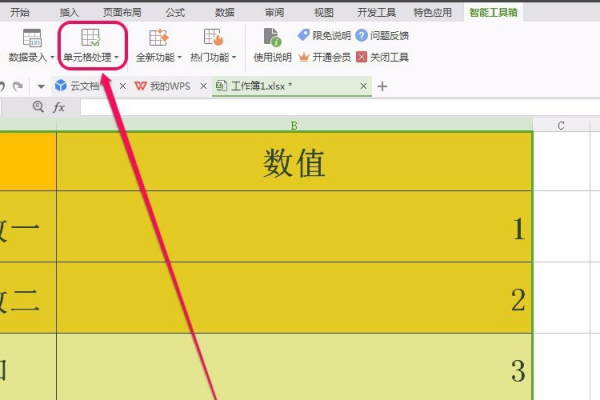Open the 数据 ribbon tab
This screenshot has width=600, height=400.
[225, 13]
